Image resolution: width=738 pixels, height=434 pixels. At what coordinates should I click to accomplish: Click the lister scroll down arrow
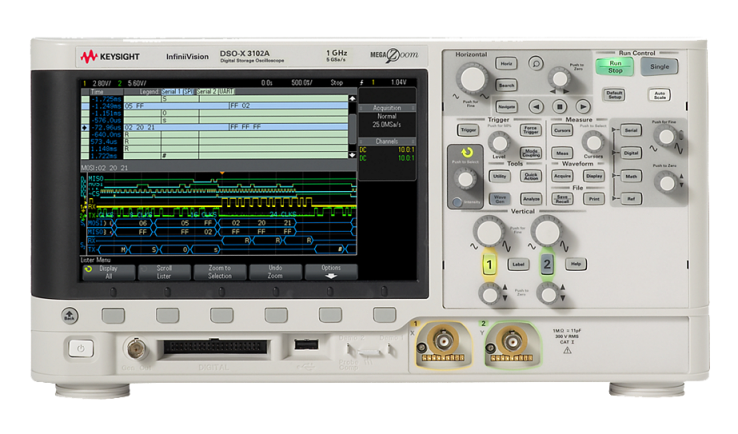(352, 155)
